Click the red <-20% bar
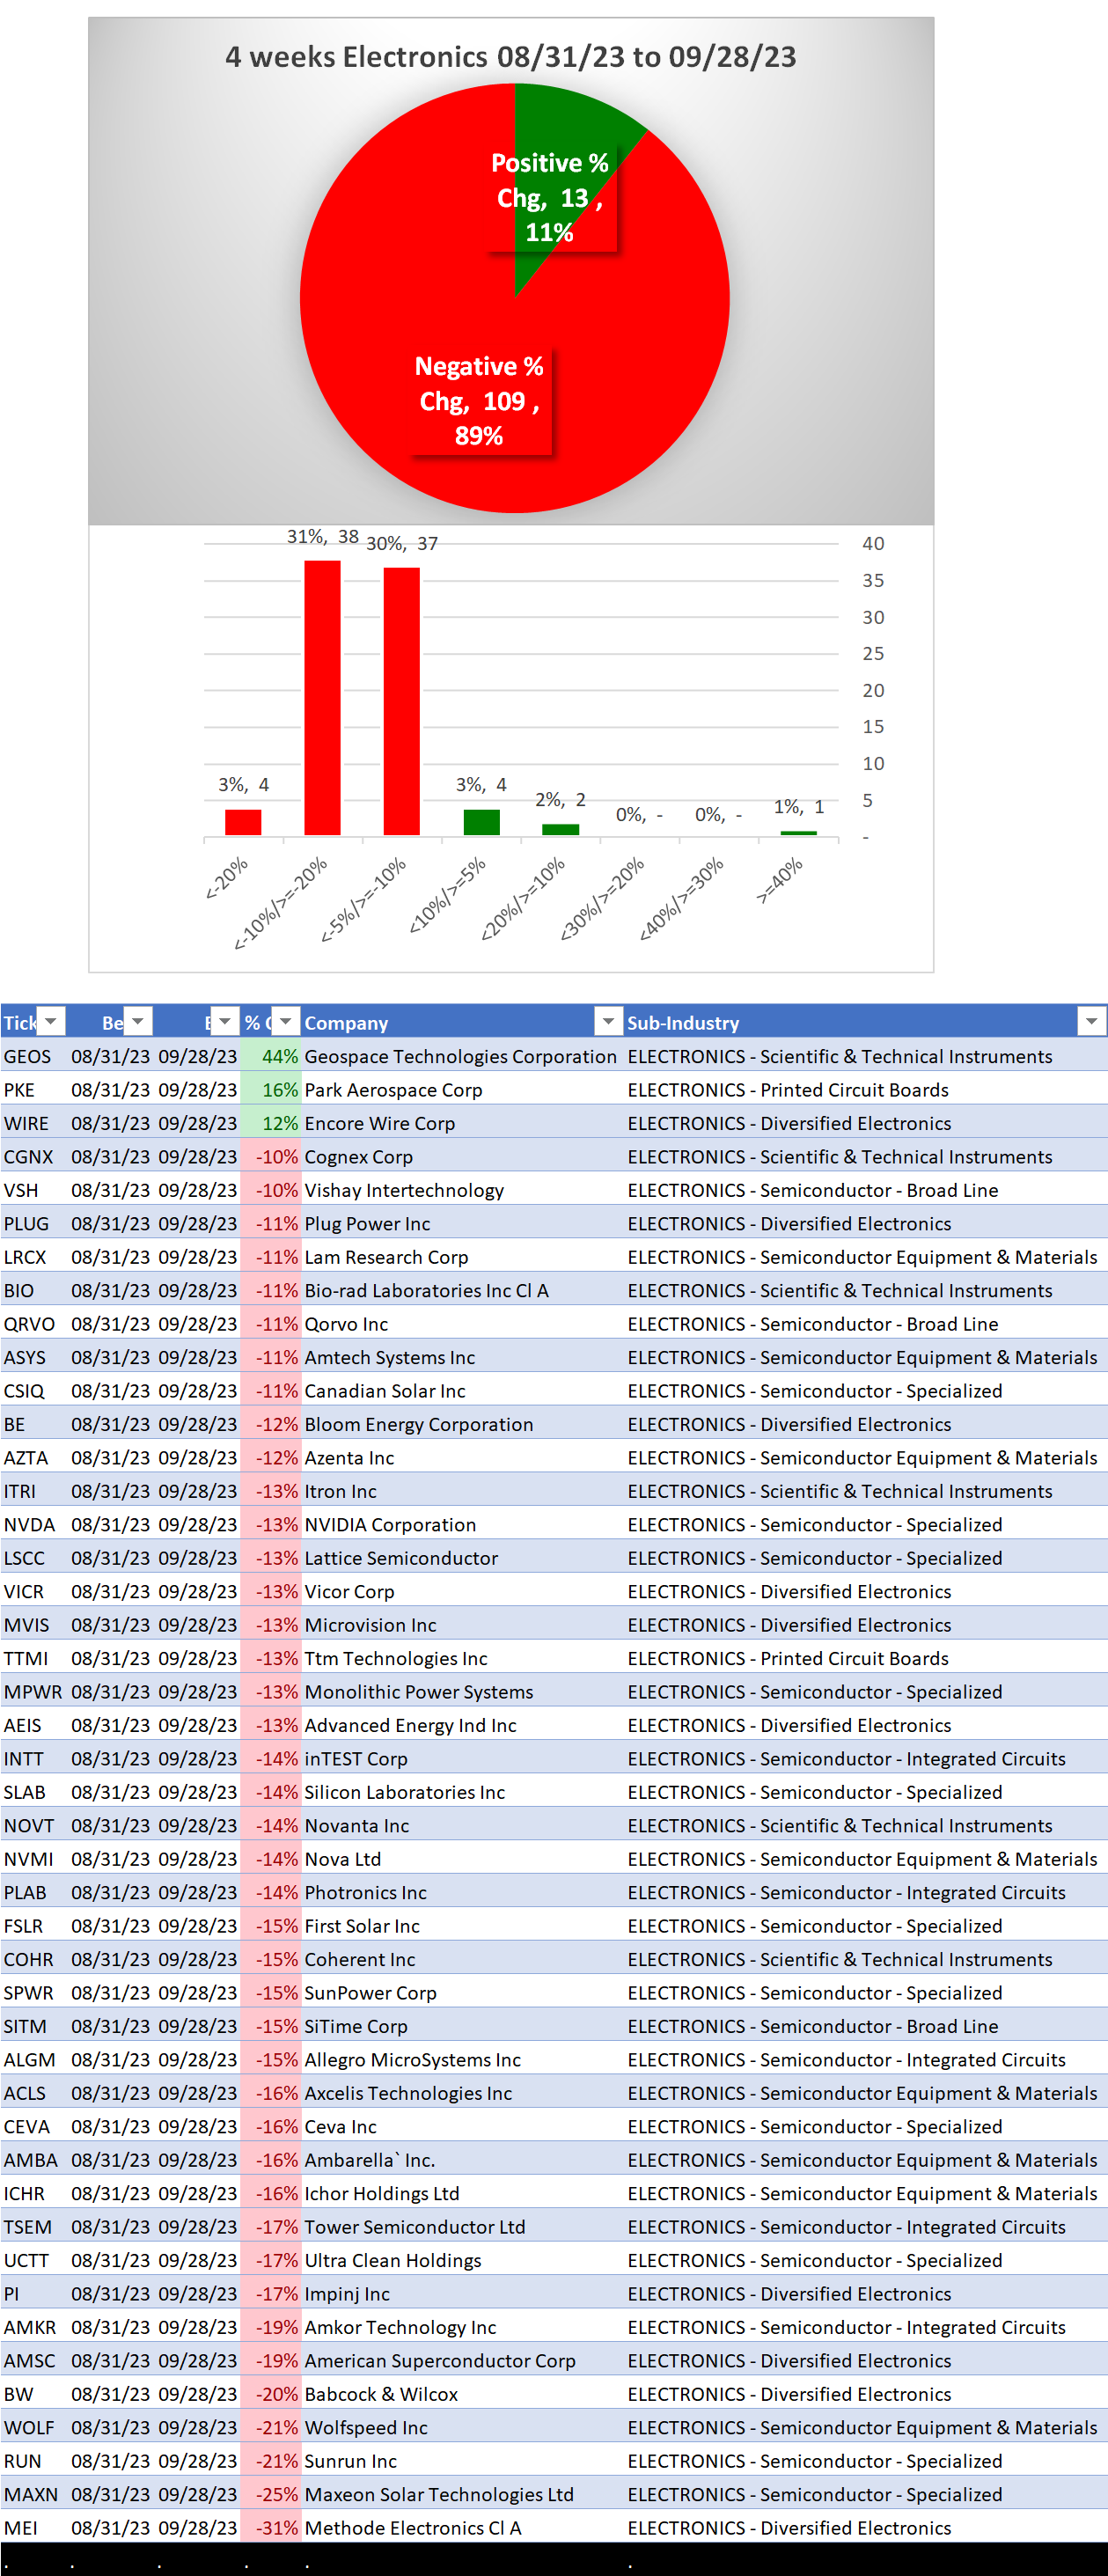The height and width of the screenshot is (2576, 1108). click(x=243, y=821)
